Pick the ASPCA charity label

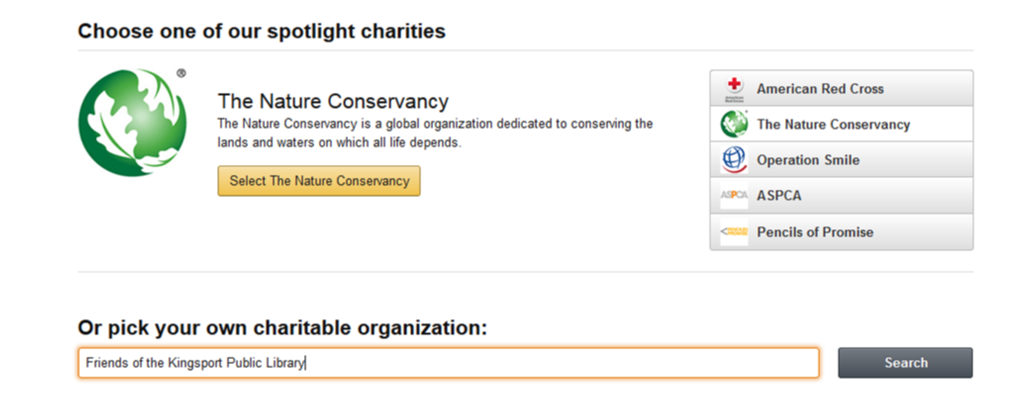[779, 196]
